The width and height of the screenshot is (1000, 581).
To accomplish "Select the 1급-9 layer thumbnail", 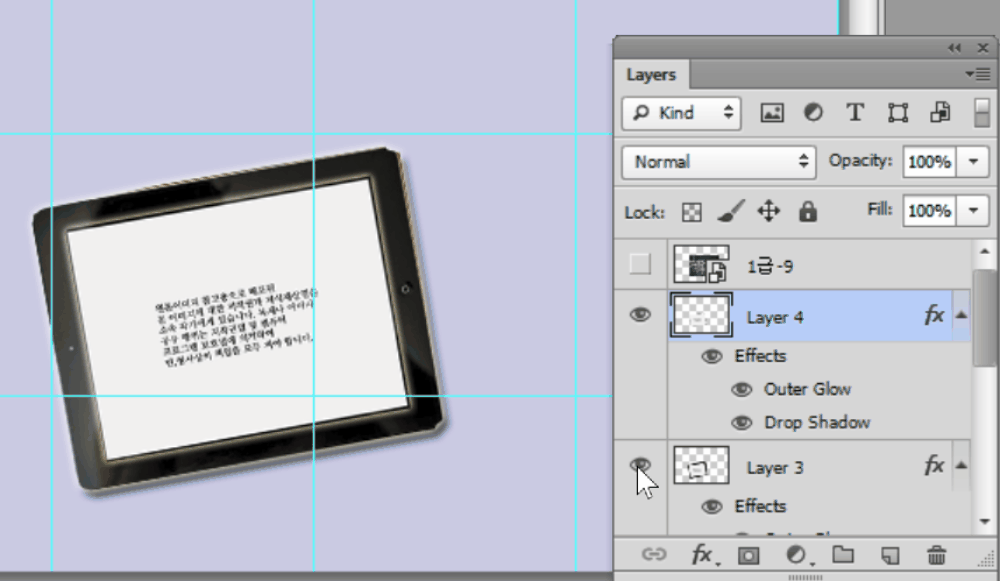I will coord(702,264).
